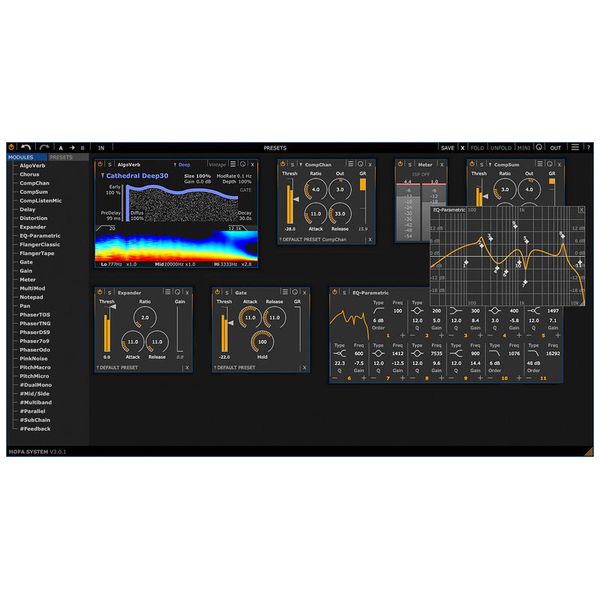Click the CompChan threshold slider handle

tap(296, 199)
